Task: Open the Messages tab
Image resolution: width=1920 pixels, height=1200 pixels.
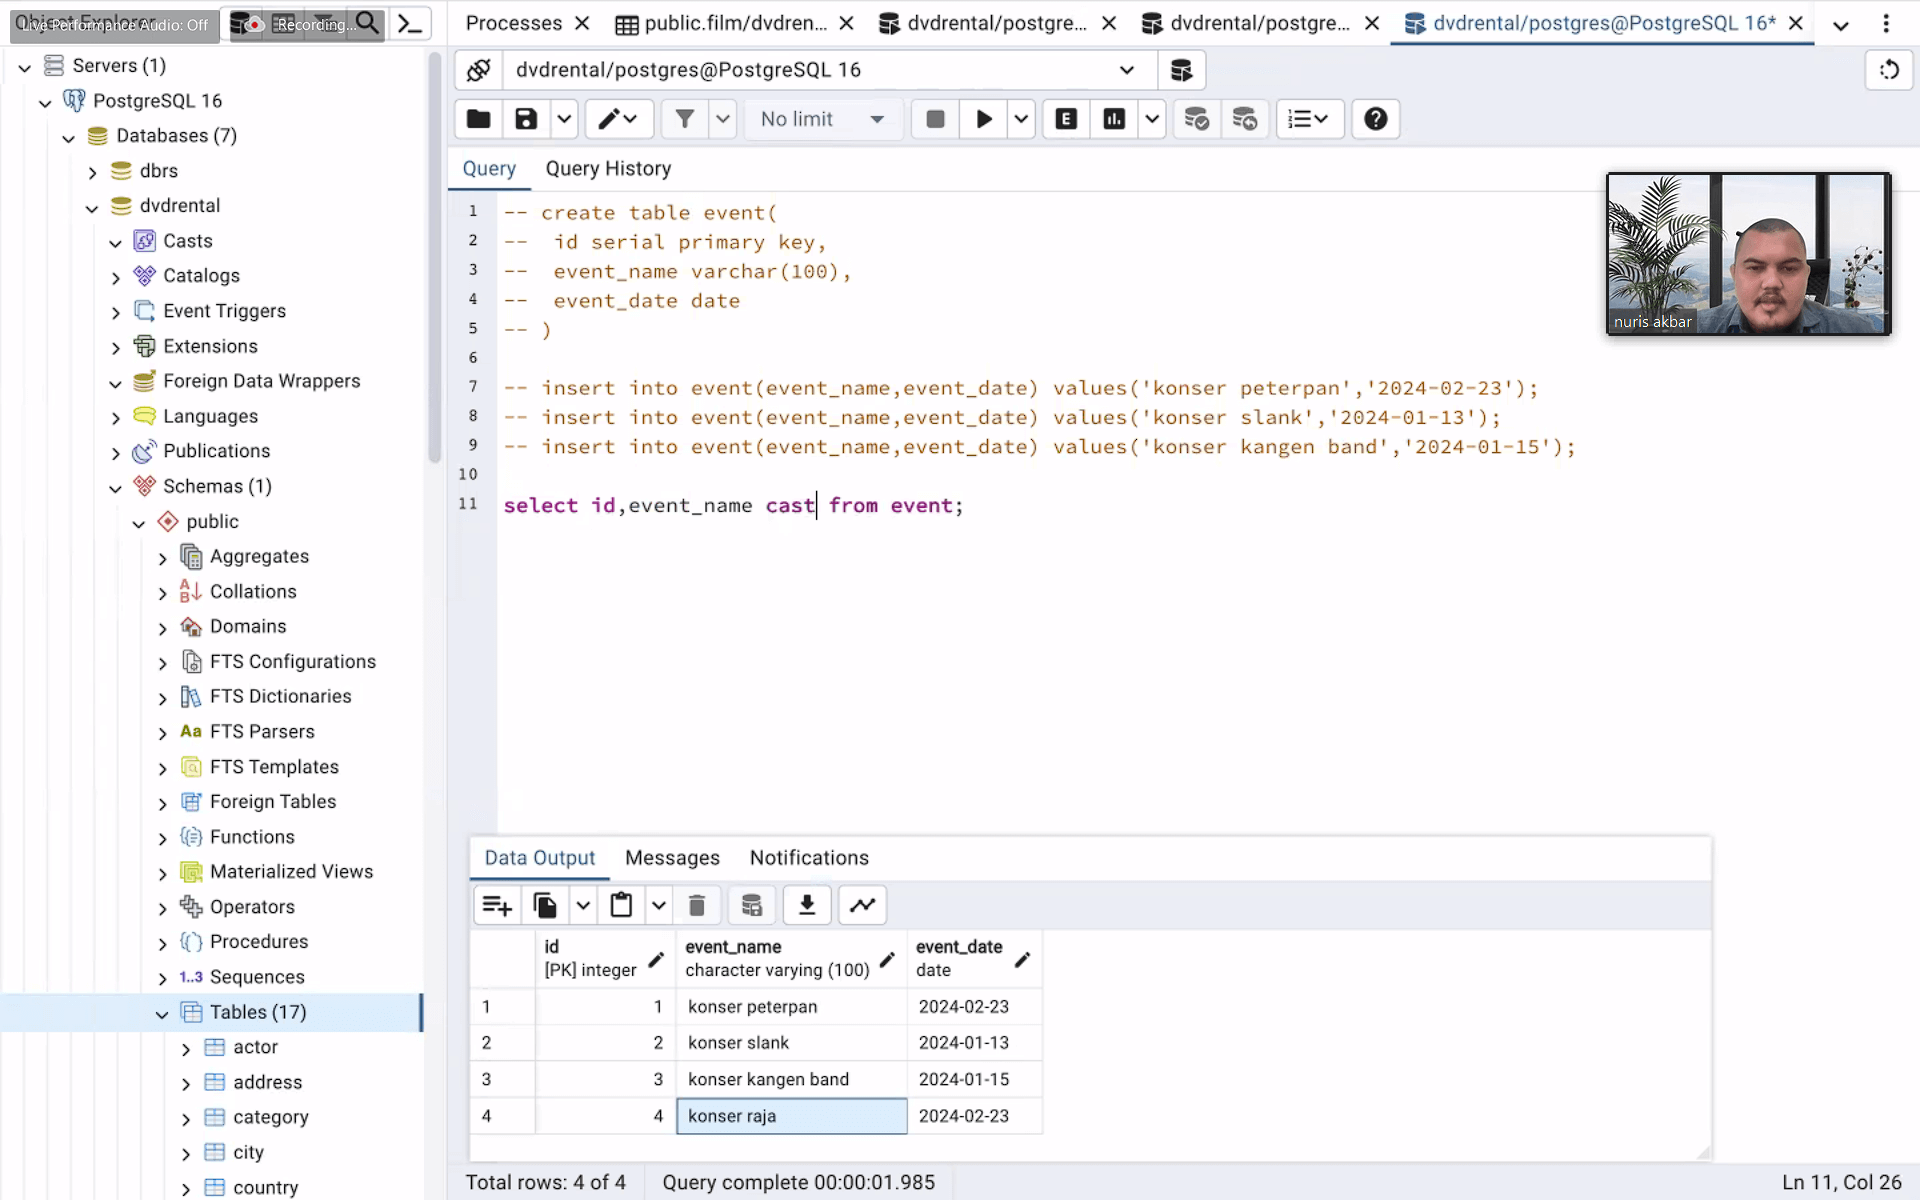Action: coord(672,858)
